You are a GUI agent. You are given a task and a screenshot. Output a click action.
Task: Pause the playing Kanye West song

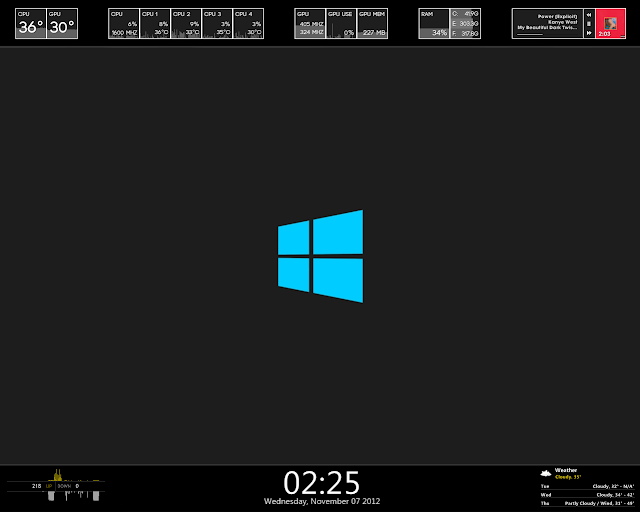tap(589, 24)
